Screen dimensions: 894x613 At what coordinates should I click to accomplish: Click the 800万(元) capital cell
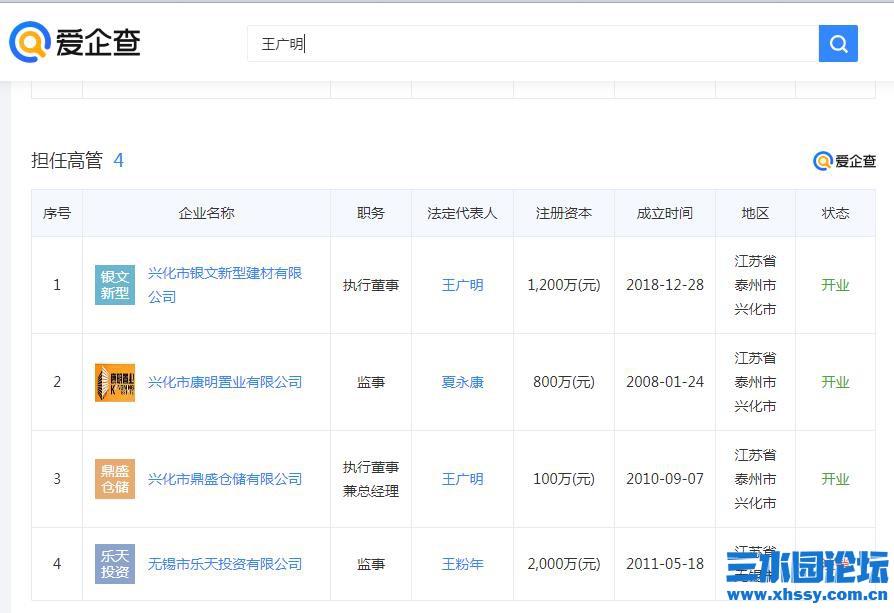point(564,382)
